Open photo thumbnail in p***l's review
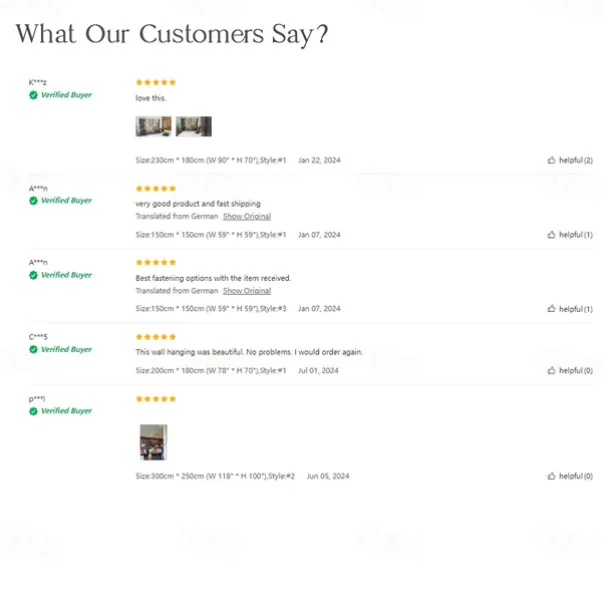 153,441
